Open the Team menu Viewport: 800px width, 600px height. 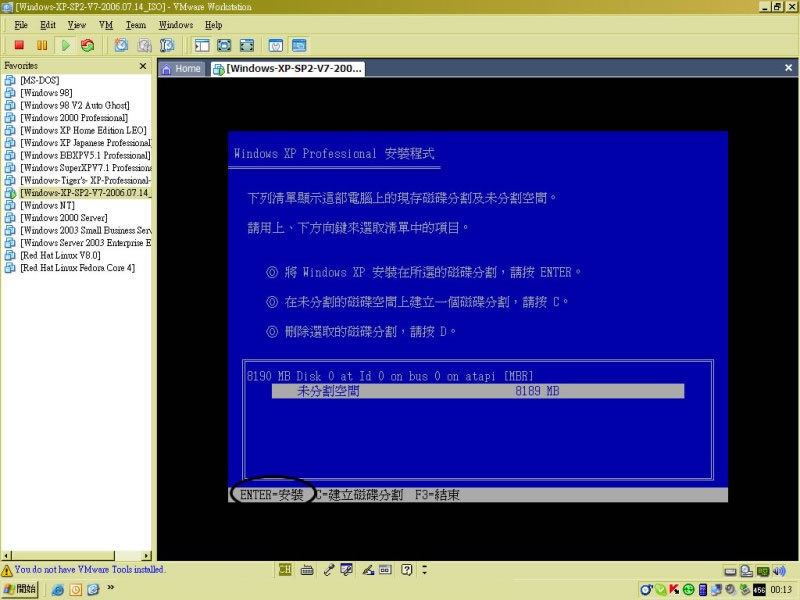point(136,24)
